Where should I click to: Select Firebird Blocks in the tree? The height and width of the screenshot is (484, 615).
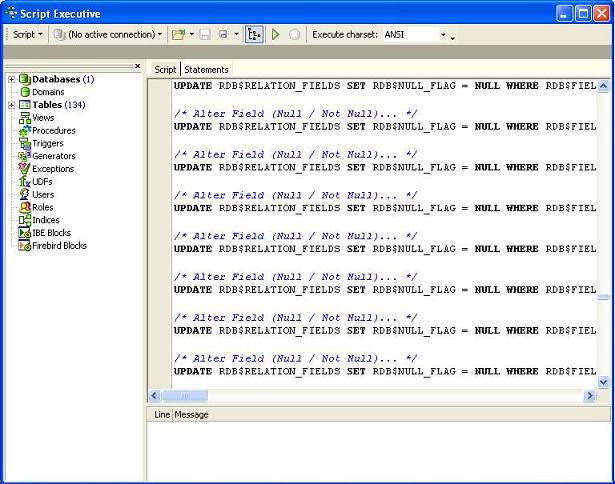(59, 245)
